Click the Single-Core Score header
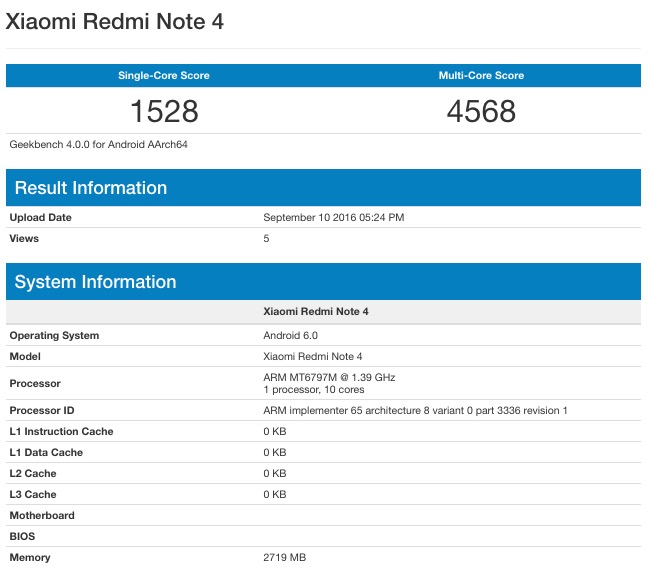Screen dimensions: 649x576 [x=164, y=76]
